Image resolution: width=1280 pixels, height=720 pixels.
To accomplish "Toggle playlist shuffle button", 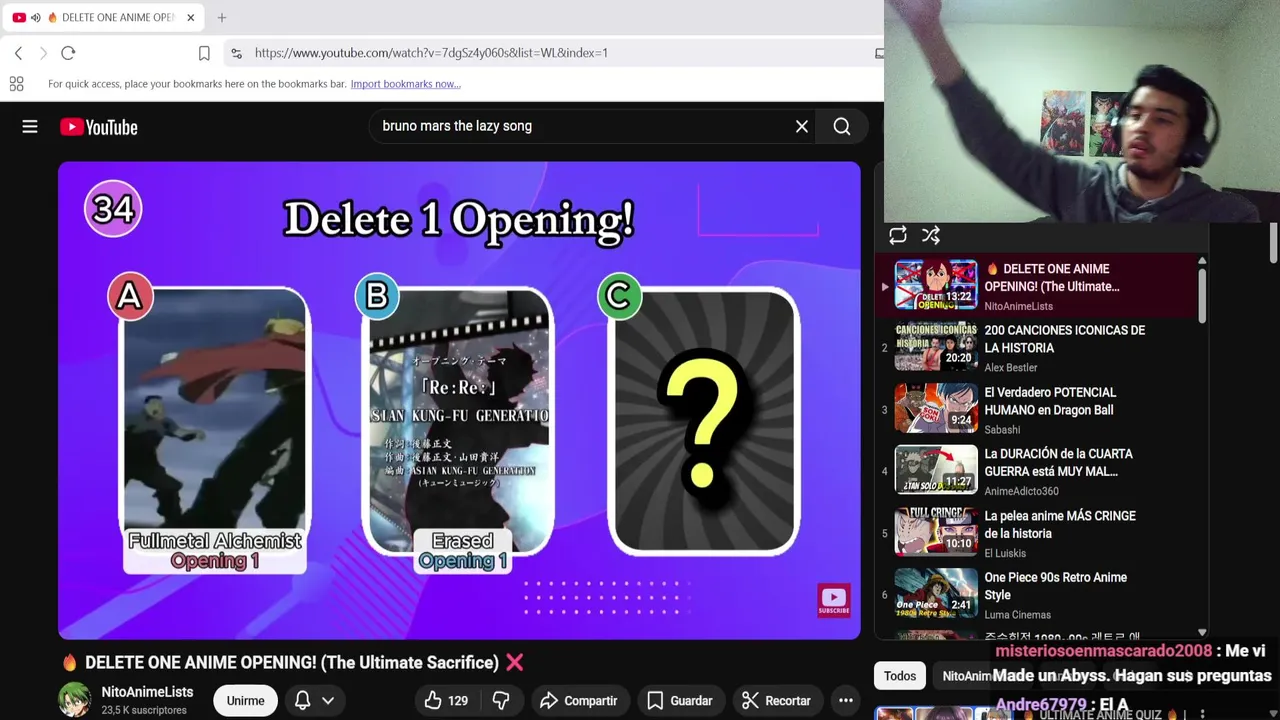I will point(931,235).
